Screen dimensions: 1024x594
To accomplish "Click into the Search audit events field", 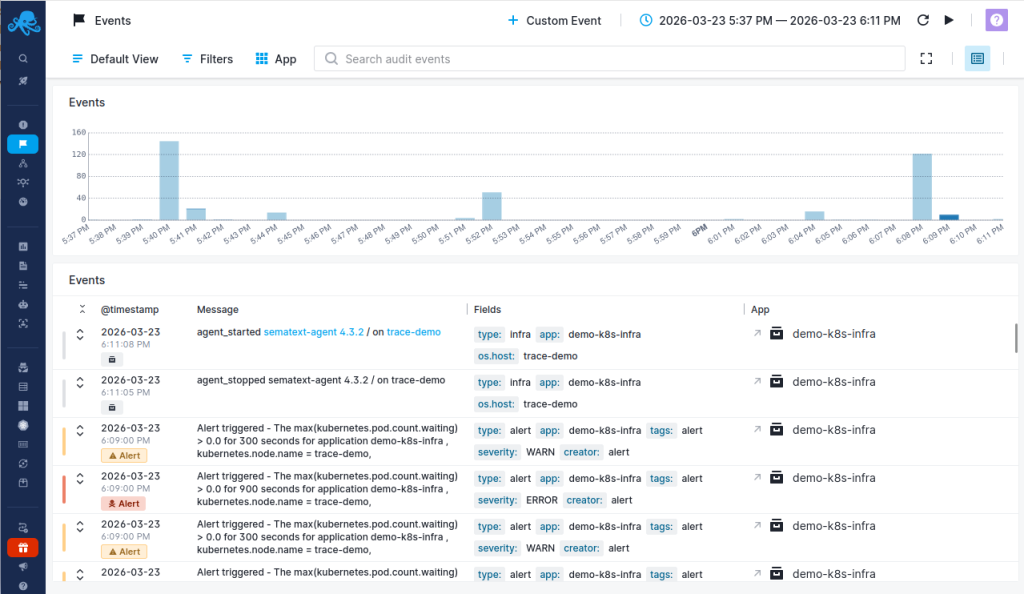I will click(620, 59).
